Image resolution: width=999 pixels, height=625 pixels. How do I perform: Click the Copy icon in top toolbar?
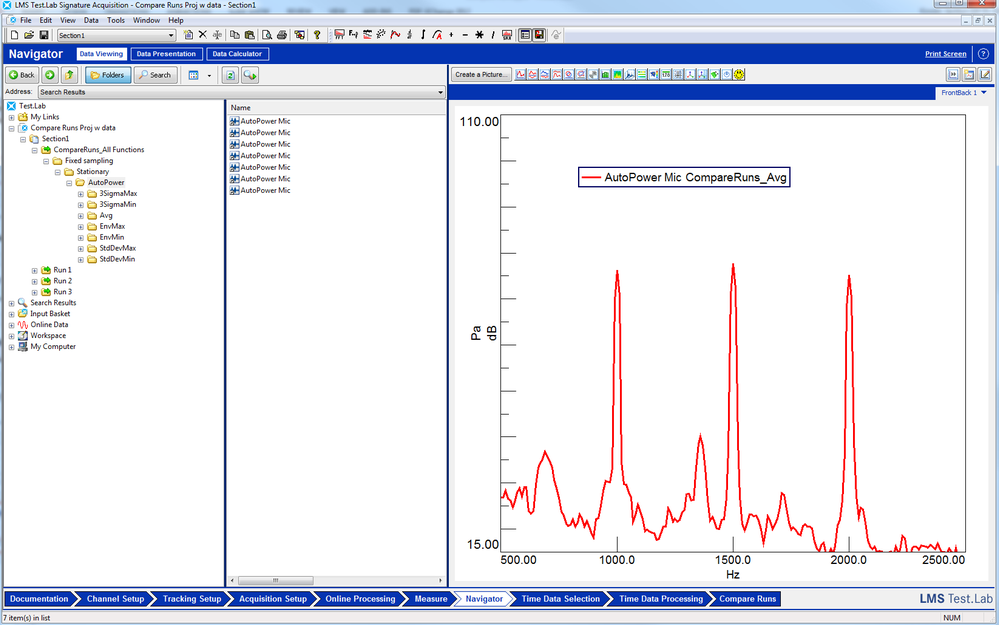(x=234, y=35)
